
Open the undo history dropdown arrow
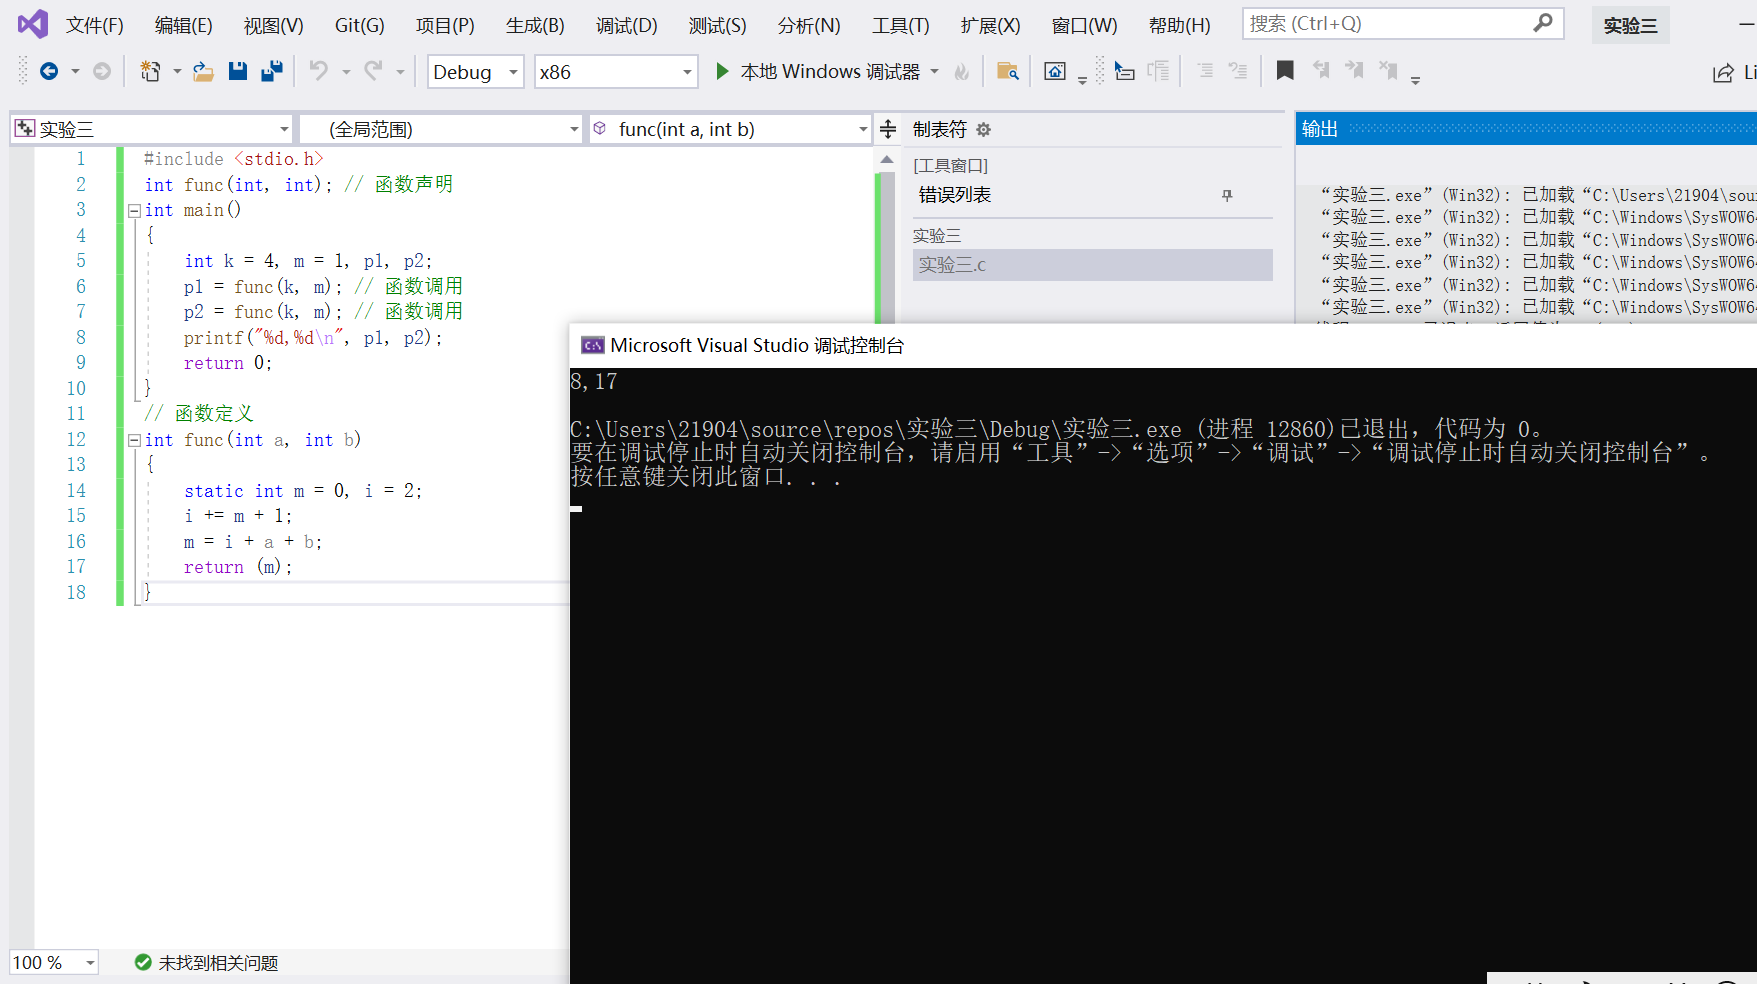point(346,72)
